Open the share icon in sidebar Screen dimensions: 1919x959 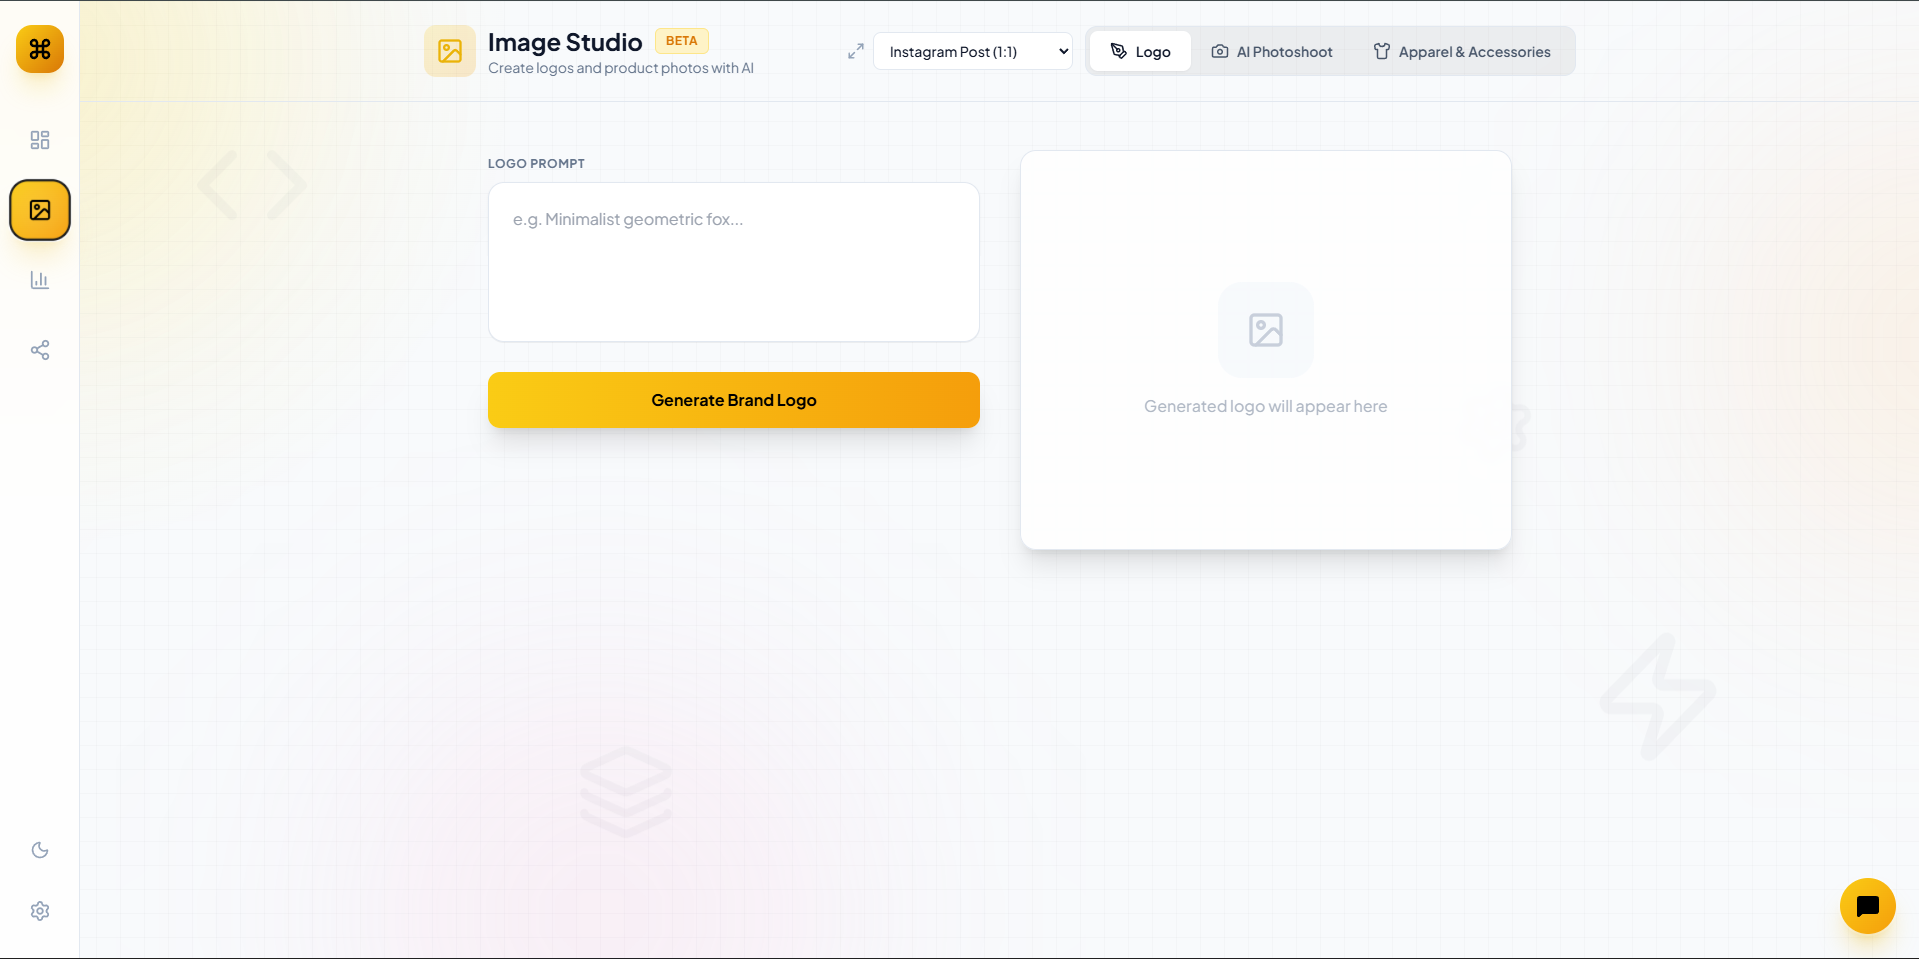click(x=39, y=350)
